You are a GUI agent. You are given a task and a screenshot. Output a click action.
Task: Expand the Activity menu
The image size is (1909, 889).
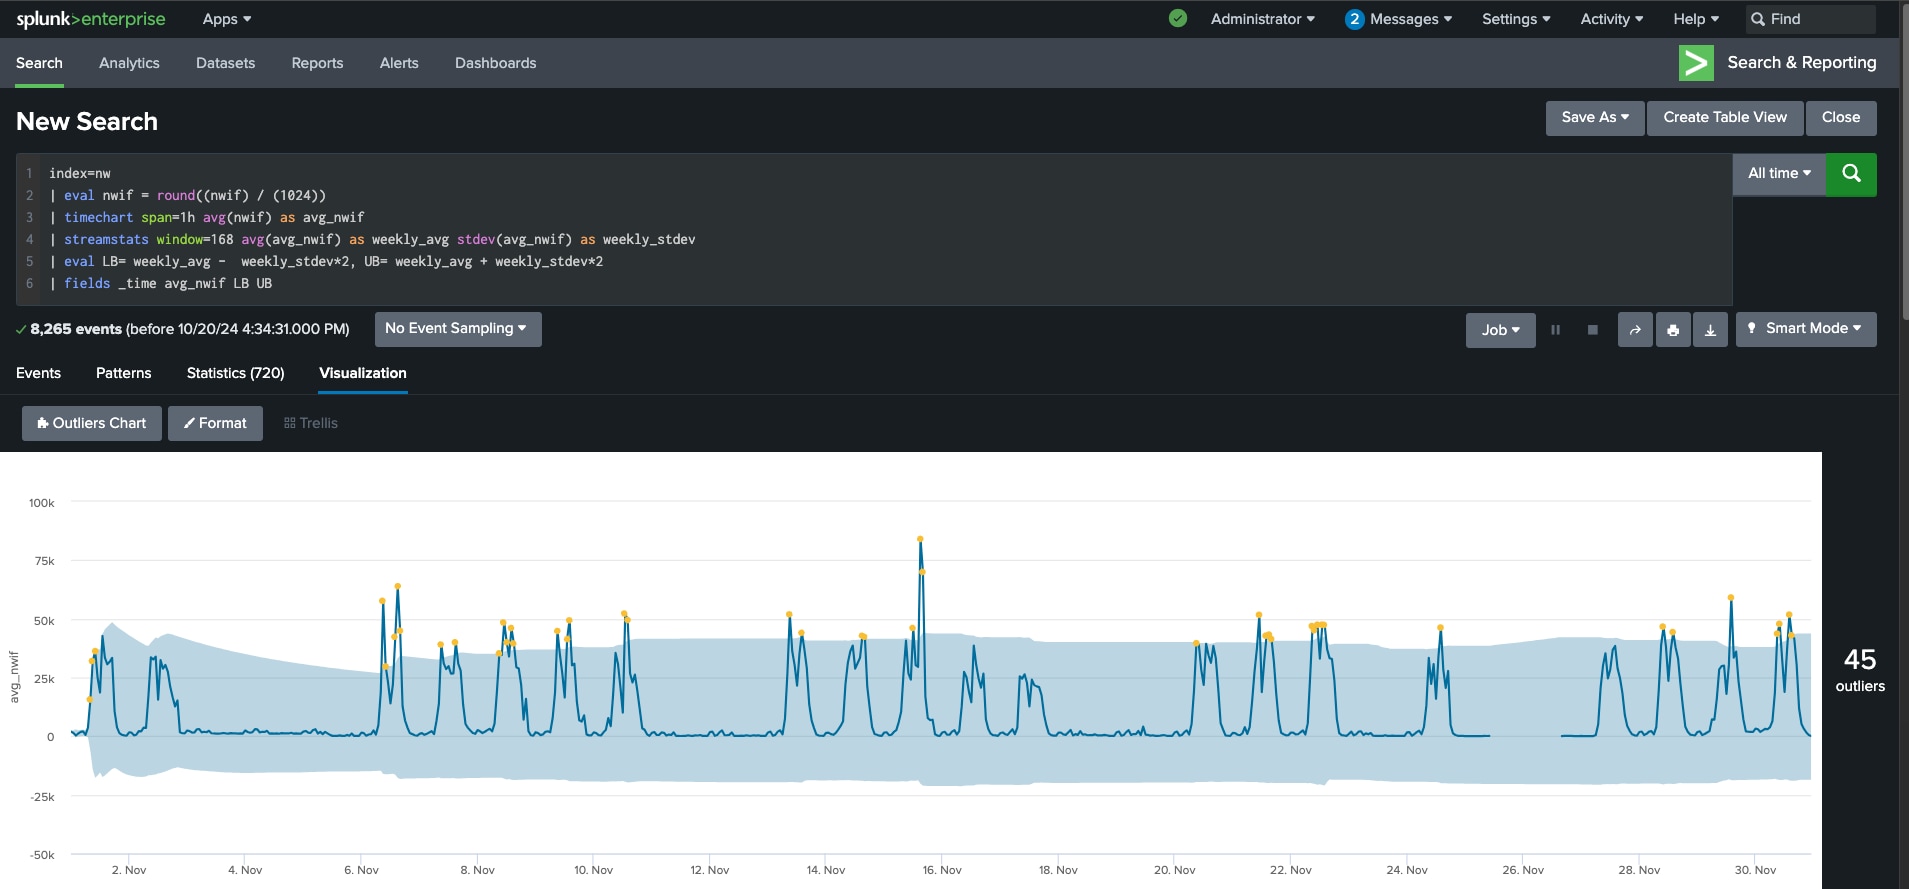point(1611,19)
